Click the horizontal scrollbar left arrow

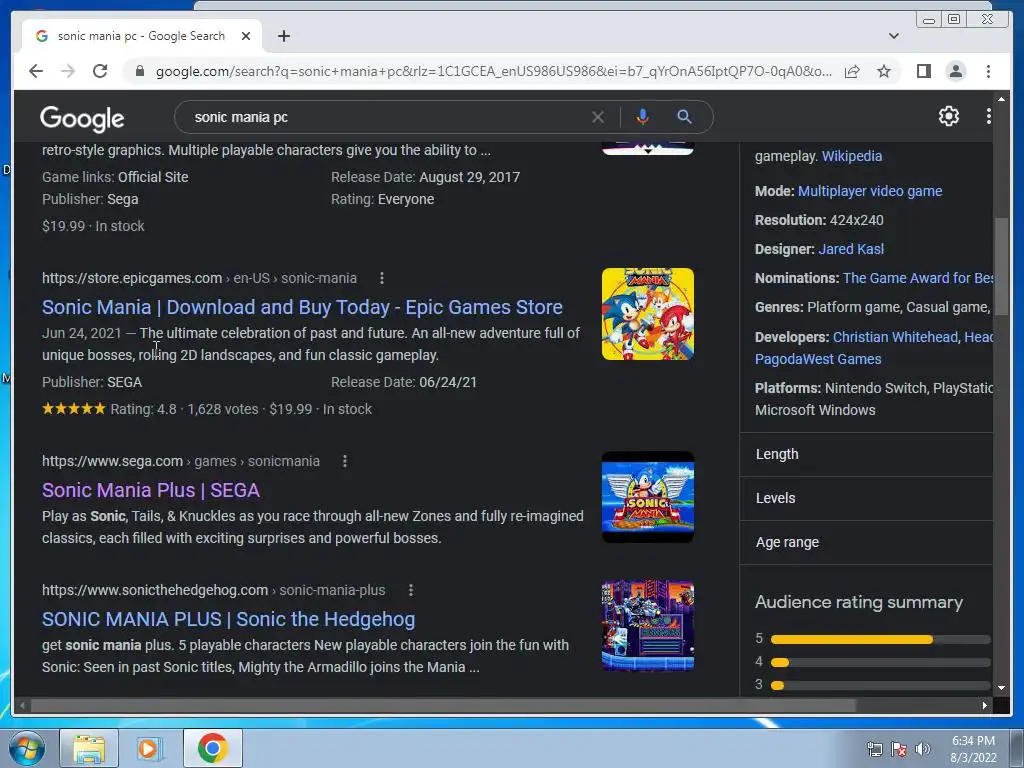[x=23, y=705]
